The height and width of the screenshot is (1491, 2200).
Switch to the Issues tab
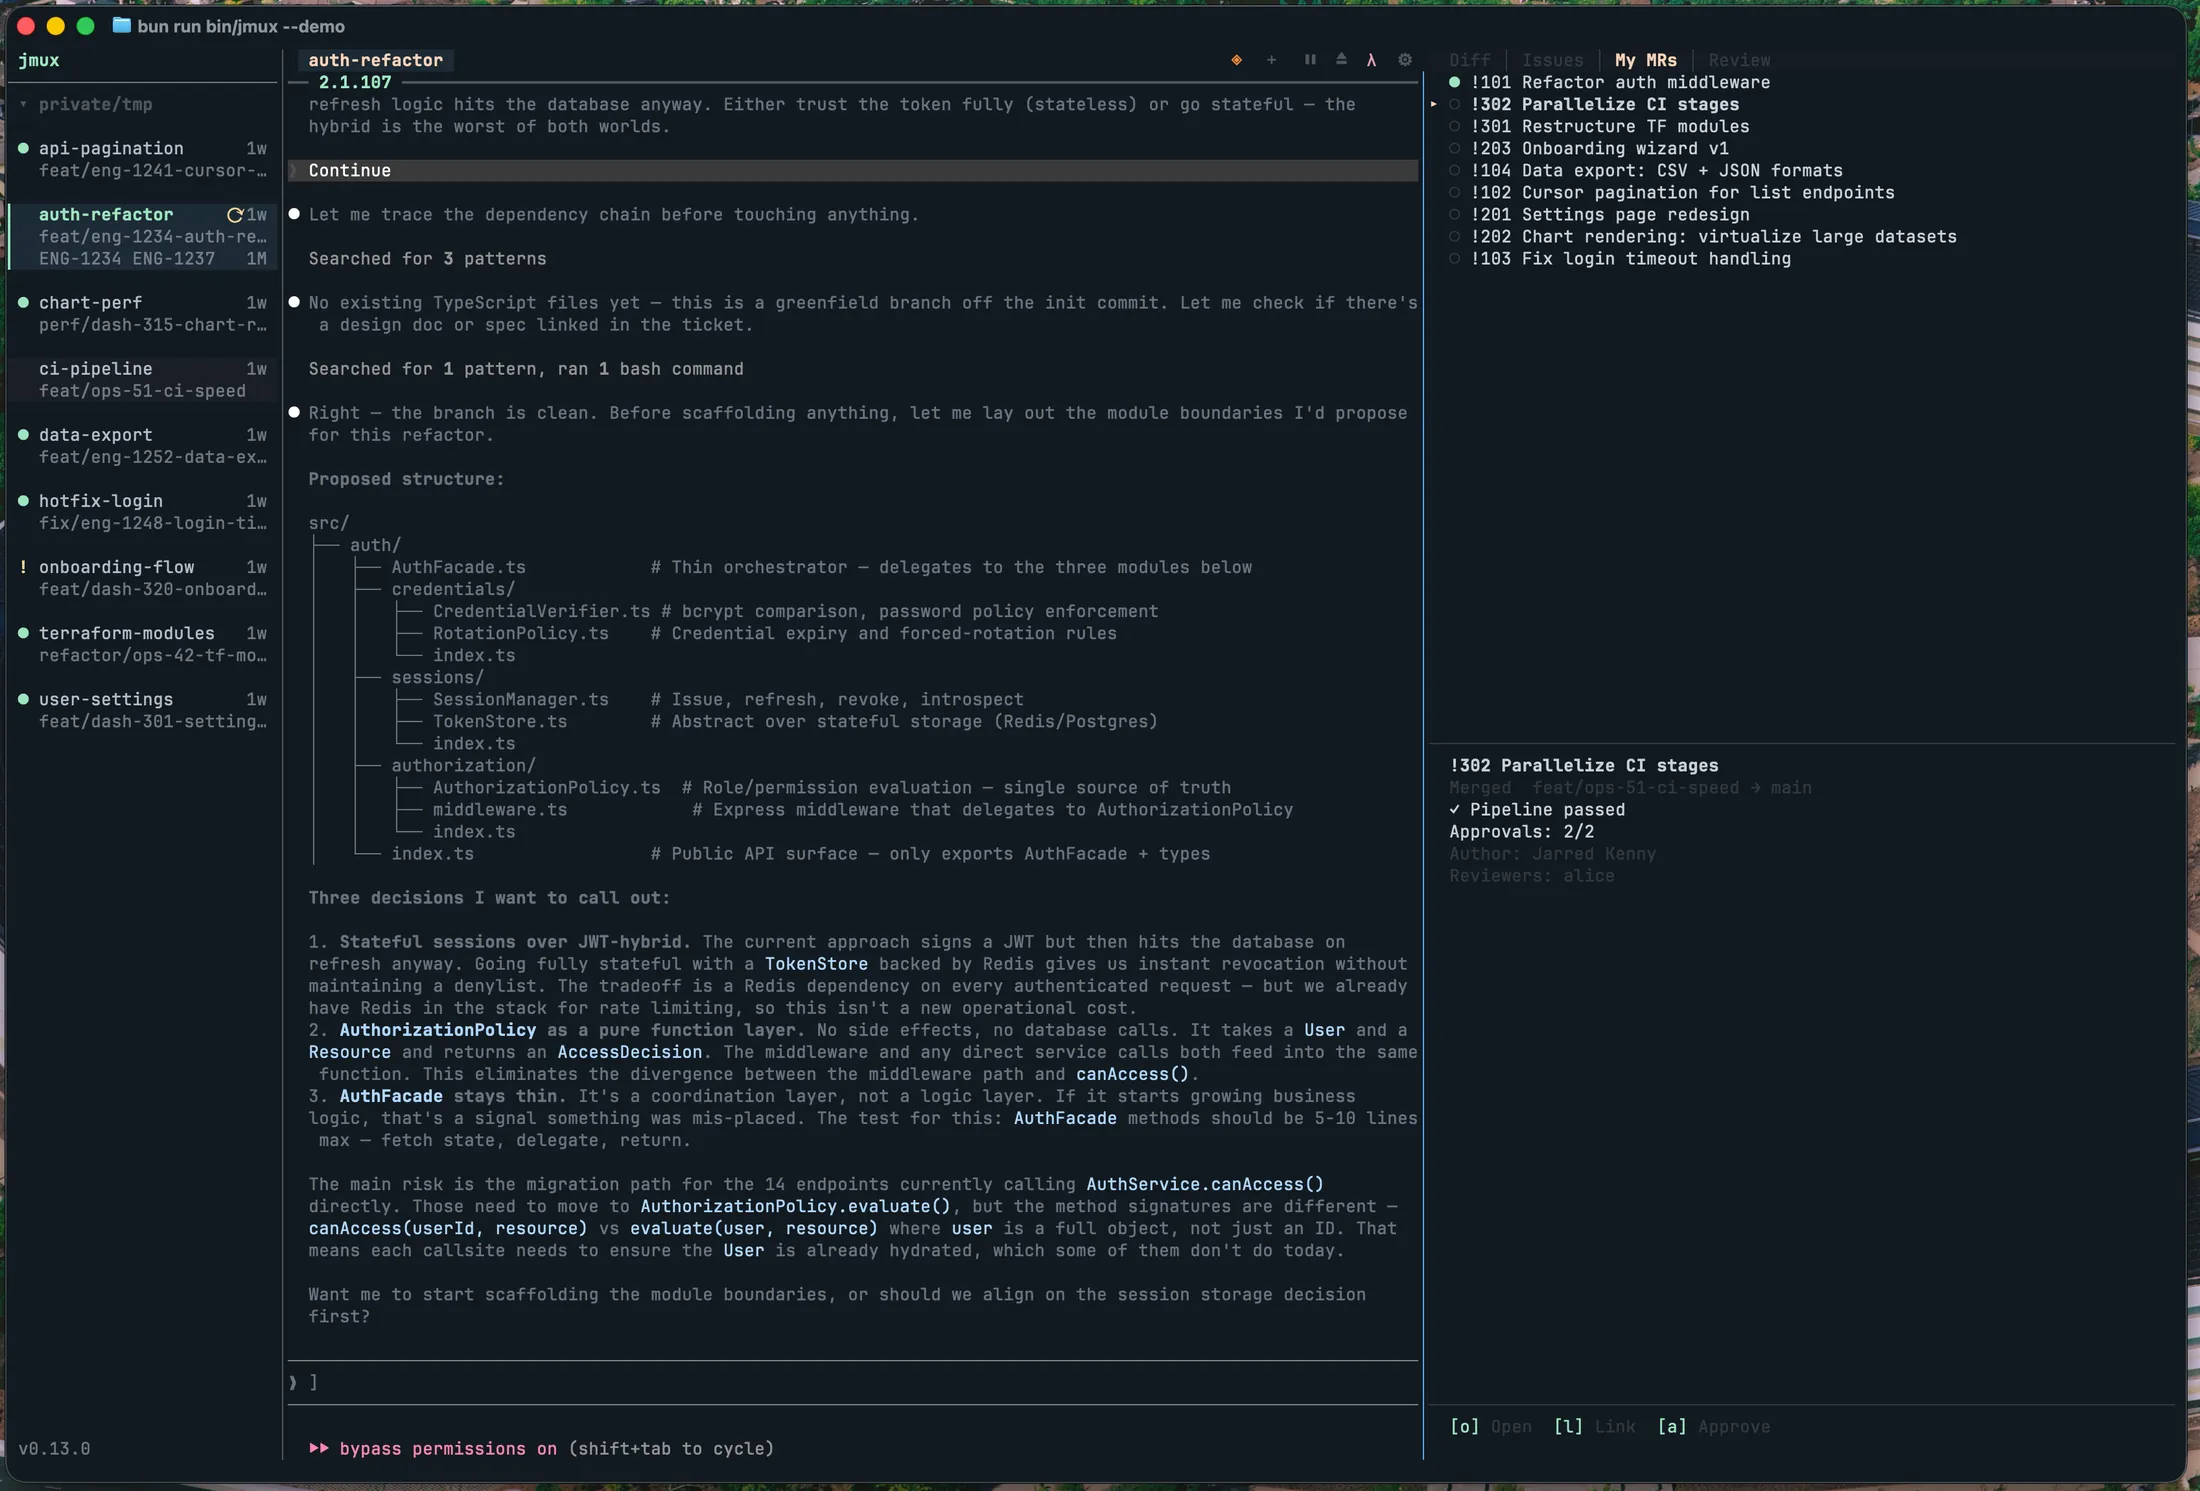(1552, 60)
